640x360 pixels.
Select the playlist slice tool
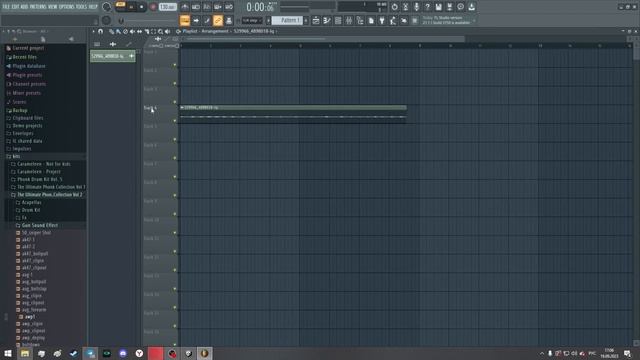[147, 31]
